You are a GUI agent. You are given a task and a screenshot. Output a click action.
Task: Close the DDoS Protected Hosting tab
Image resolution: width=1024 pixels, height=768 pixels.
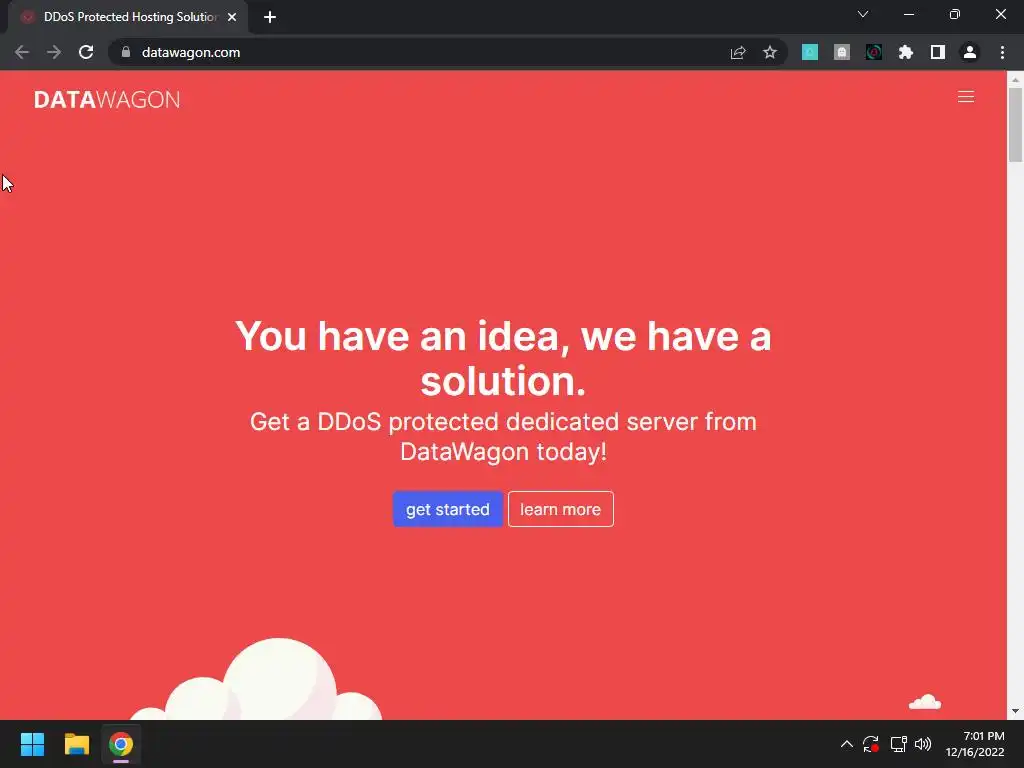(232, 17)
